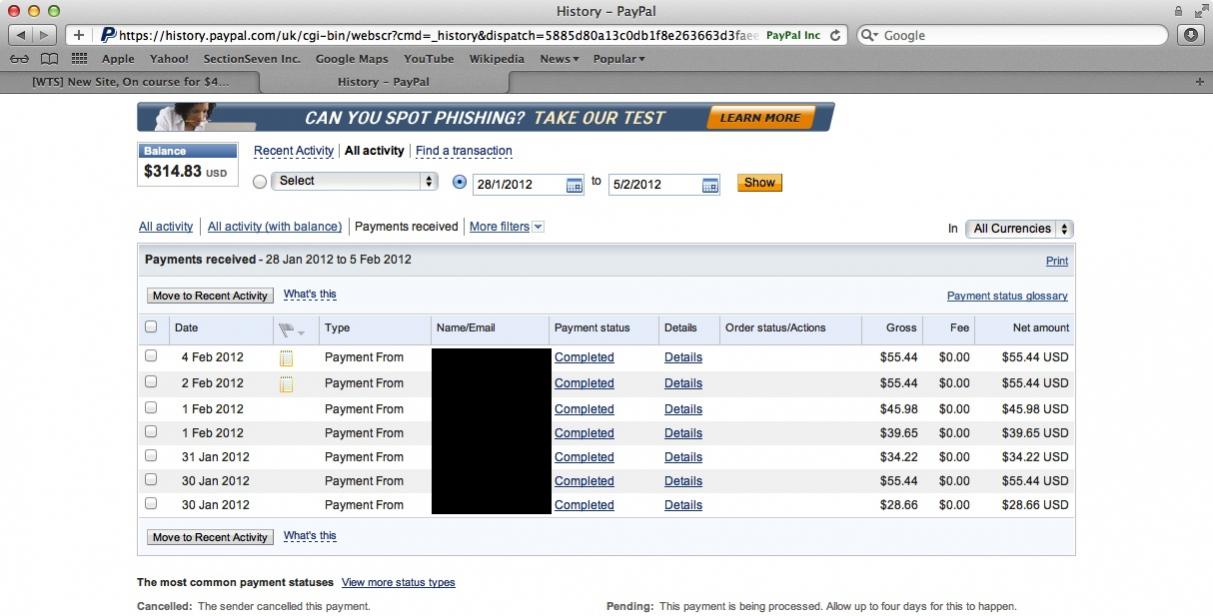Screen dimensions: 1213x616
Task: Tick the checkbox for the $28.66 payment
Action: (x=151, y=504)
